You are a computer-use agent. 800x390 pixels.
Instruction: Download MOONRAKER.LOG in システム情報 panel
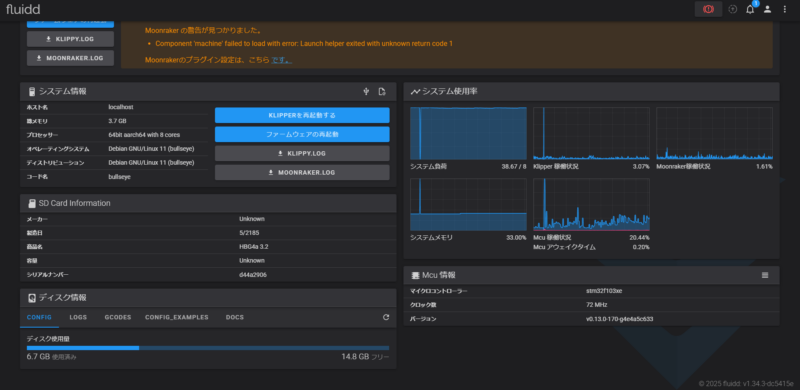coord(302,173)
